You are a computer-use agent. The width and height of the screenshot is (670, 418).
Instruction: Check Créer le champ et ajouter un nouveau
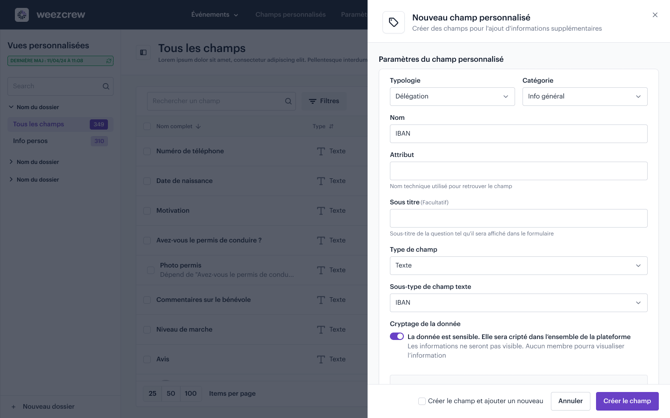click(422, 401)
